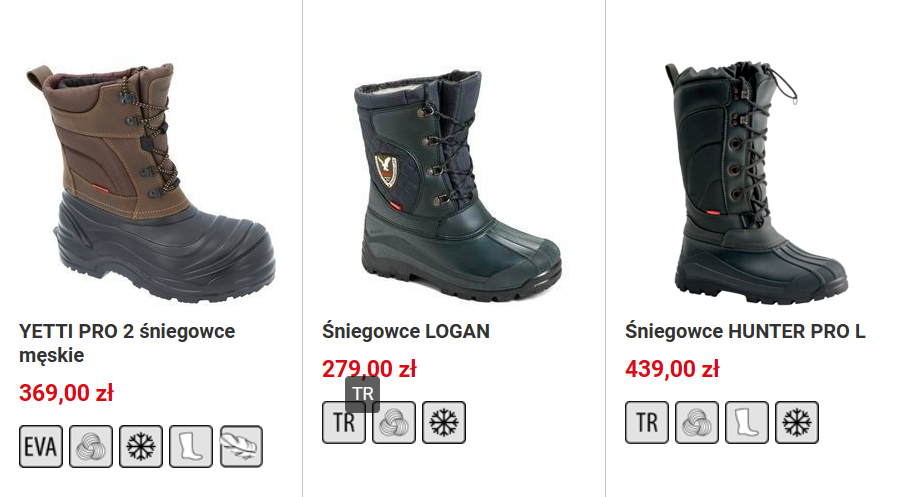Click the feather lightweight icon under YETTI PRO 2
Viewport: 906px width, 497px height.
[241, 447]
